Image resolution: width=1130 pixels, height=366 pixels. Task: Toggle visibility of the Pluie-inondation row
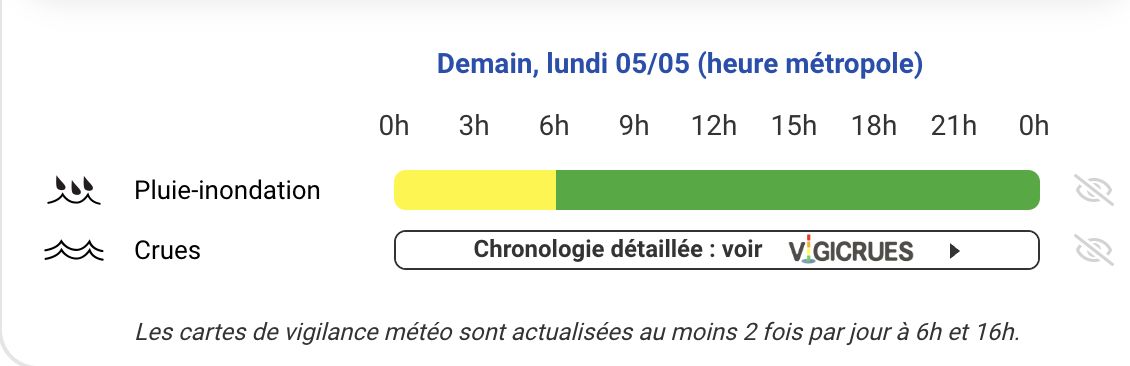pyautogui.click(x=1095, y=190)
